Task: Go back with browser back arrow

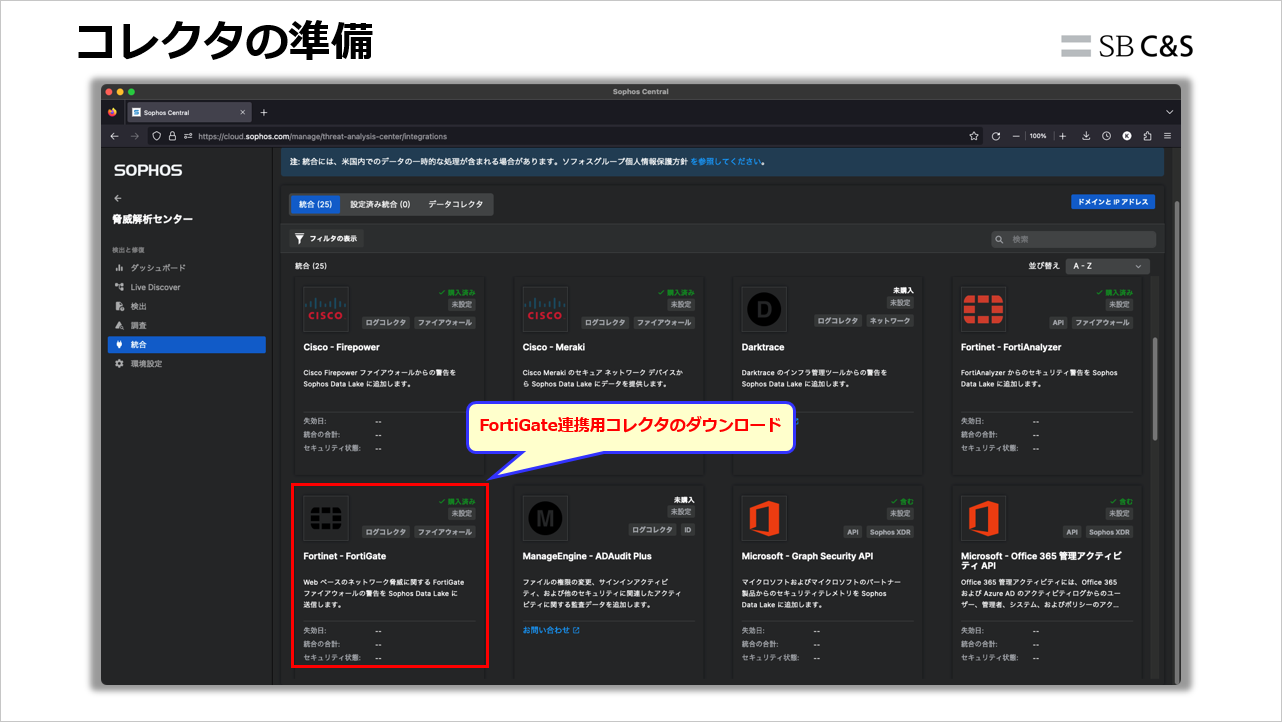Action: [114, 136]
